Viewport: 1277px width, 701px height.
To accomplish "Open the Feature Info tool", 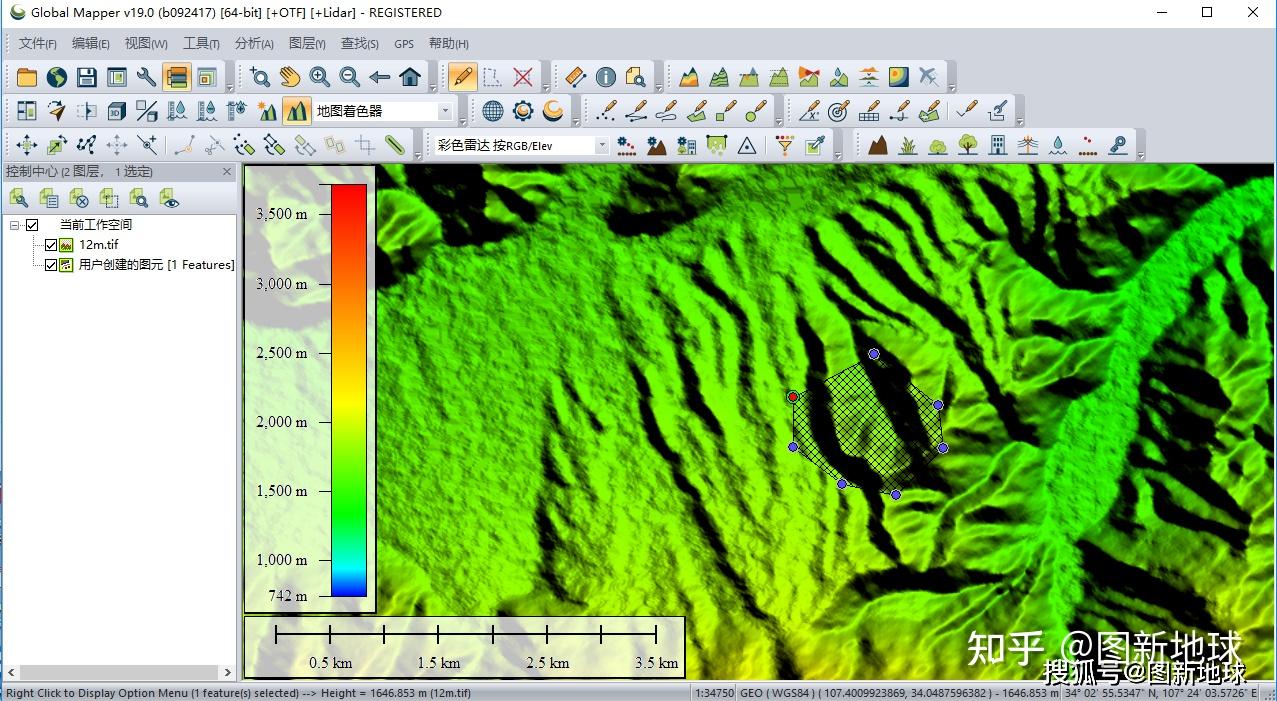I will 606,77.
